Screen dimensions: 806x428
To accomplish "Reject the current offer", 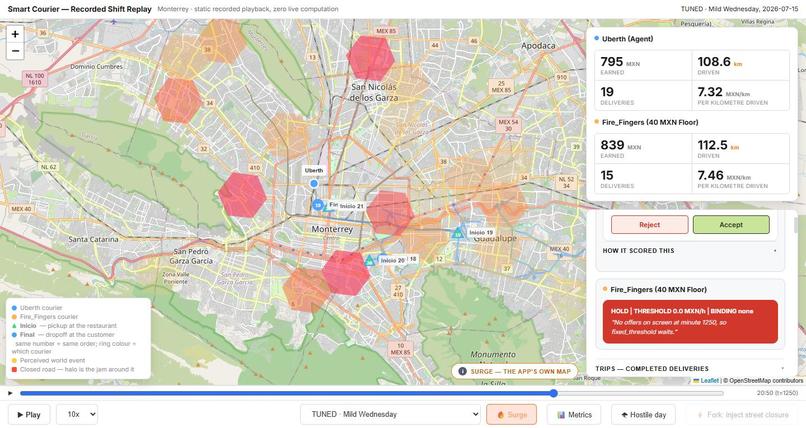I will (x=649, y=225).
